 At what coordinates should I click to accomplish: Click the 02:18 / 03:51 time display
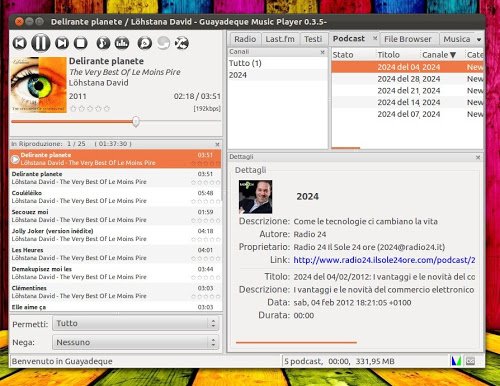coord(197,96)
